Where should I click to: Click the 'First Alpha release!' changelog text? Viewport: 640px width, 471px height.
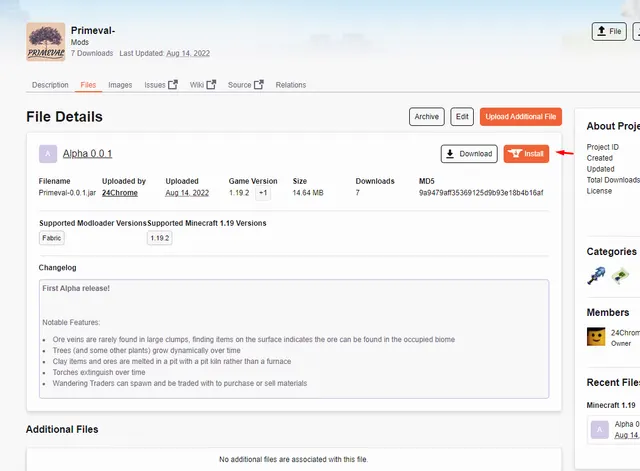pyautogui.click(x=76, y=288)
